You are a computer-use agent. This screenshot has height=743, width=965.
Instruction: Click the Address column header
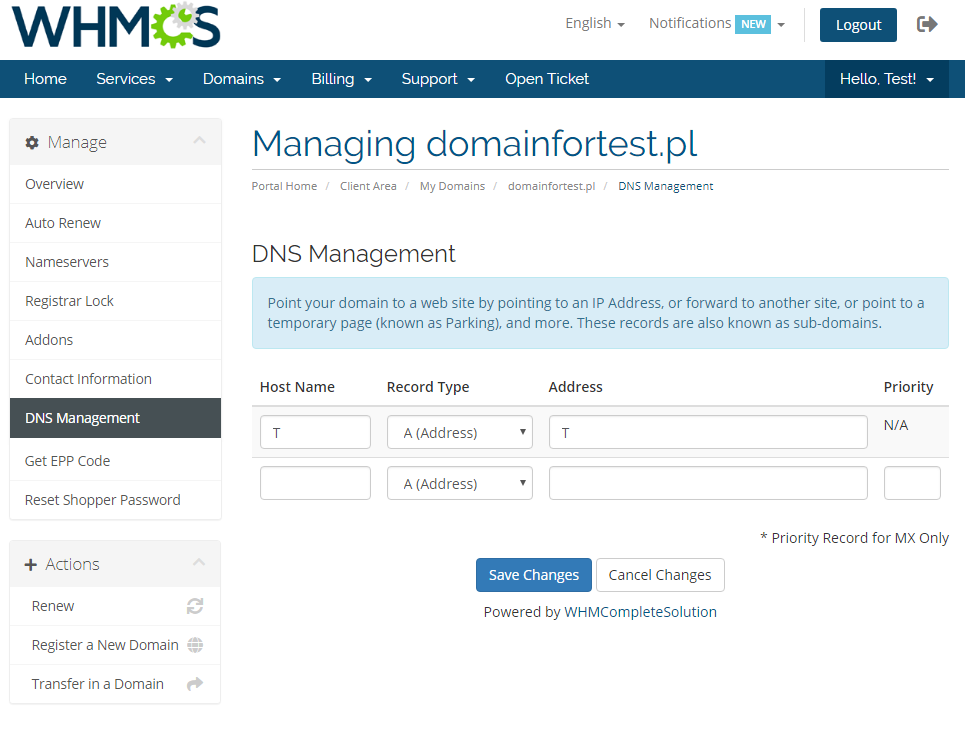[575, 387]
